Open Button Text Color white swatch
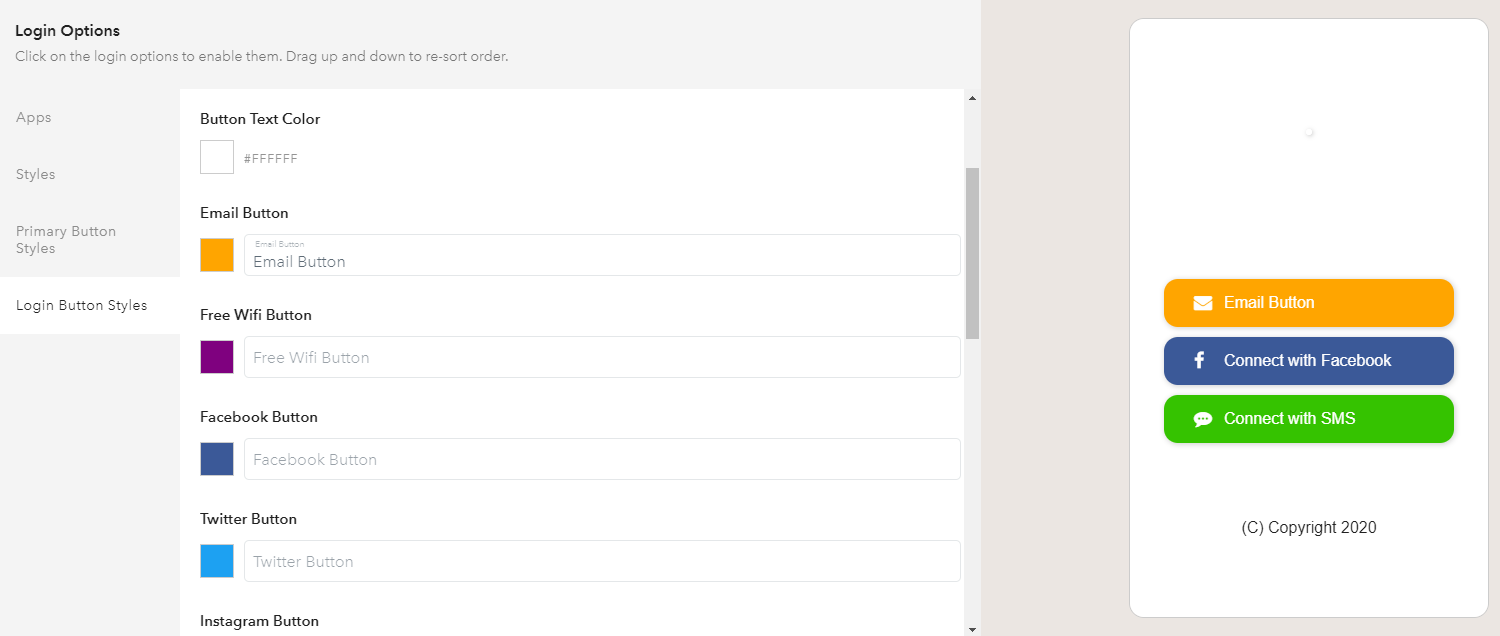Image resolution: width=1500 pixels, height=636 pixels. coord(217,157)
